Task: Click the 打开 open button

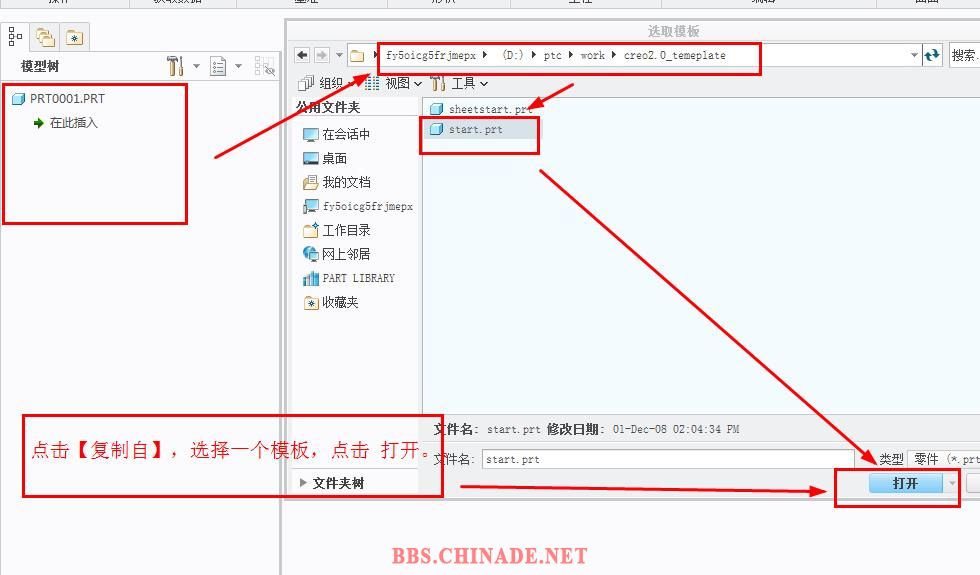Action: [x=905, y=483]
